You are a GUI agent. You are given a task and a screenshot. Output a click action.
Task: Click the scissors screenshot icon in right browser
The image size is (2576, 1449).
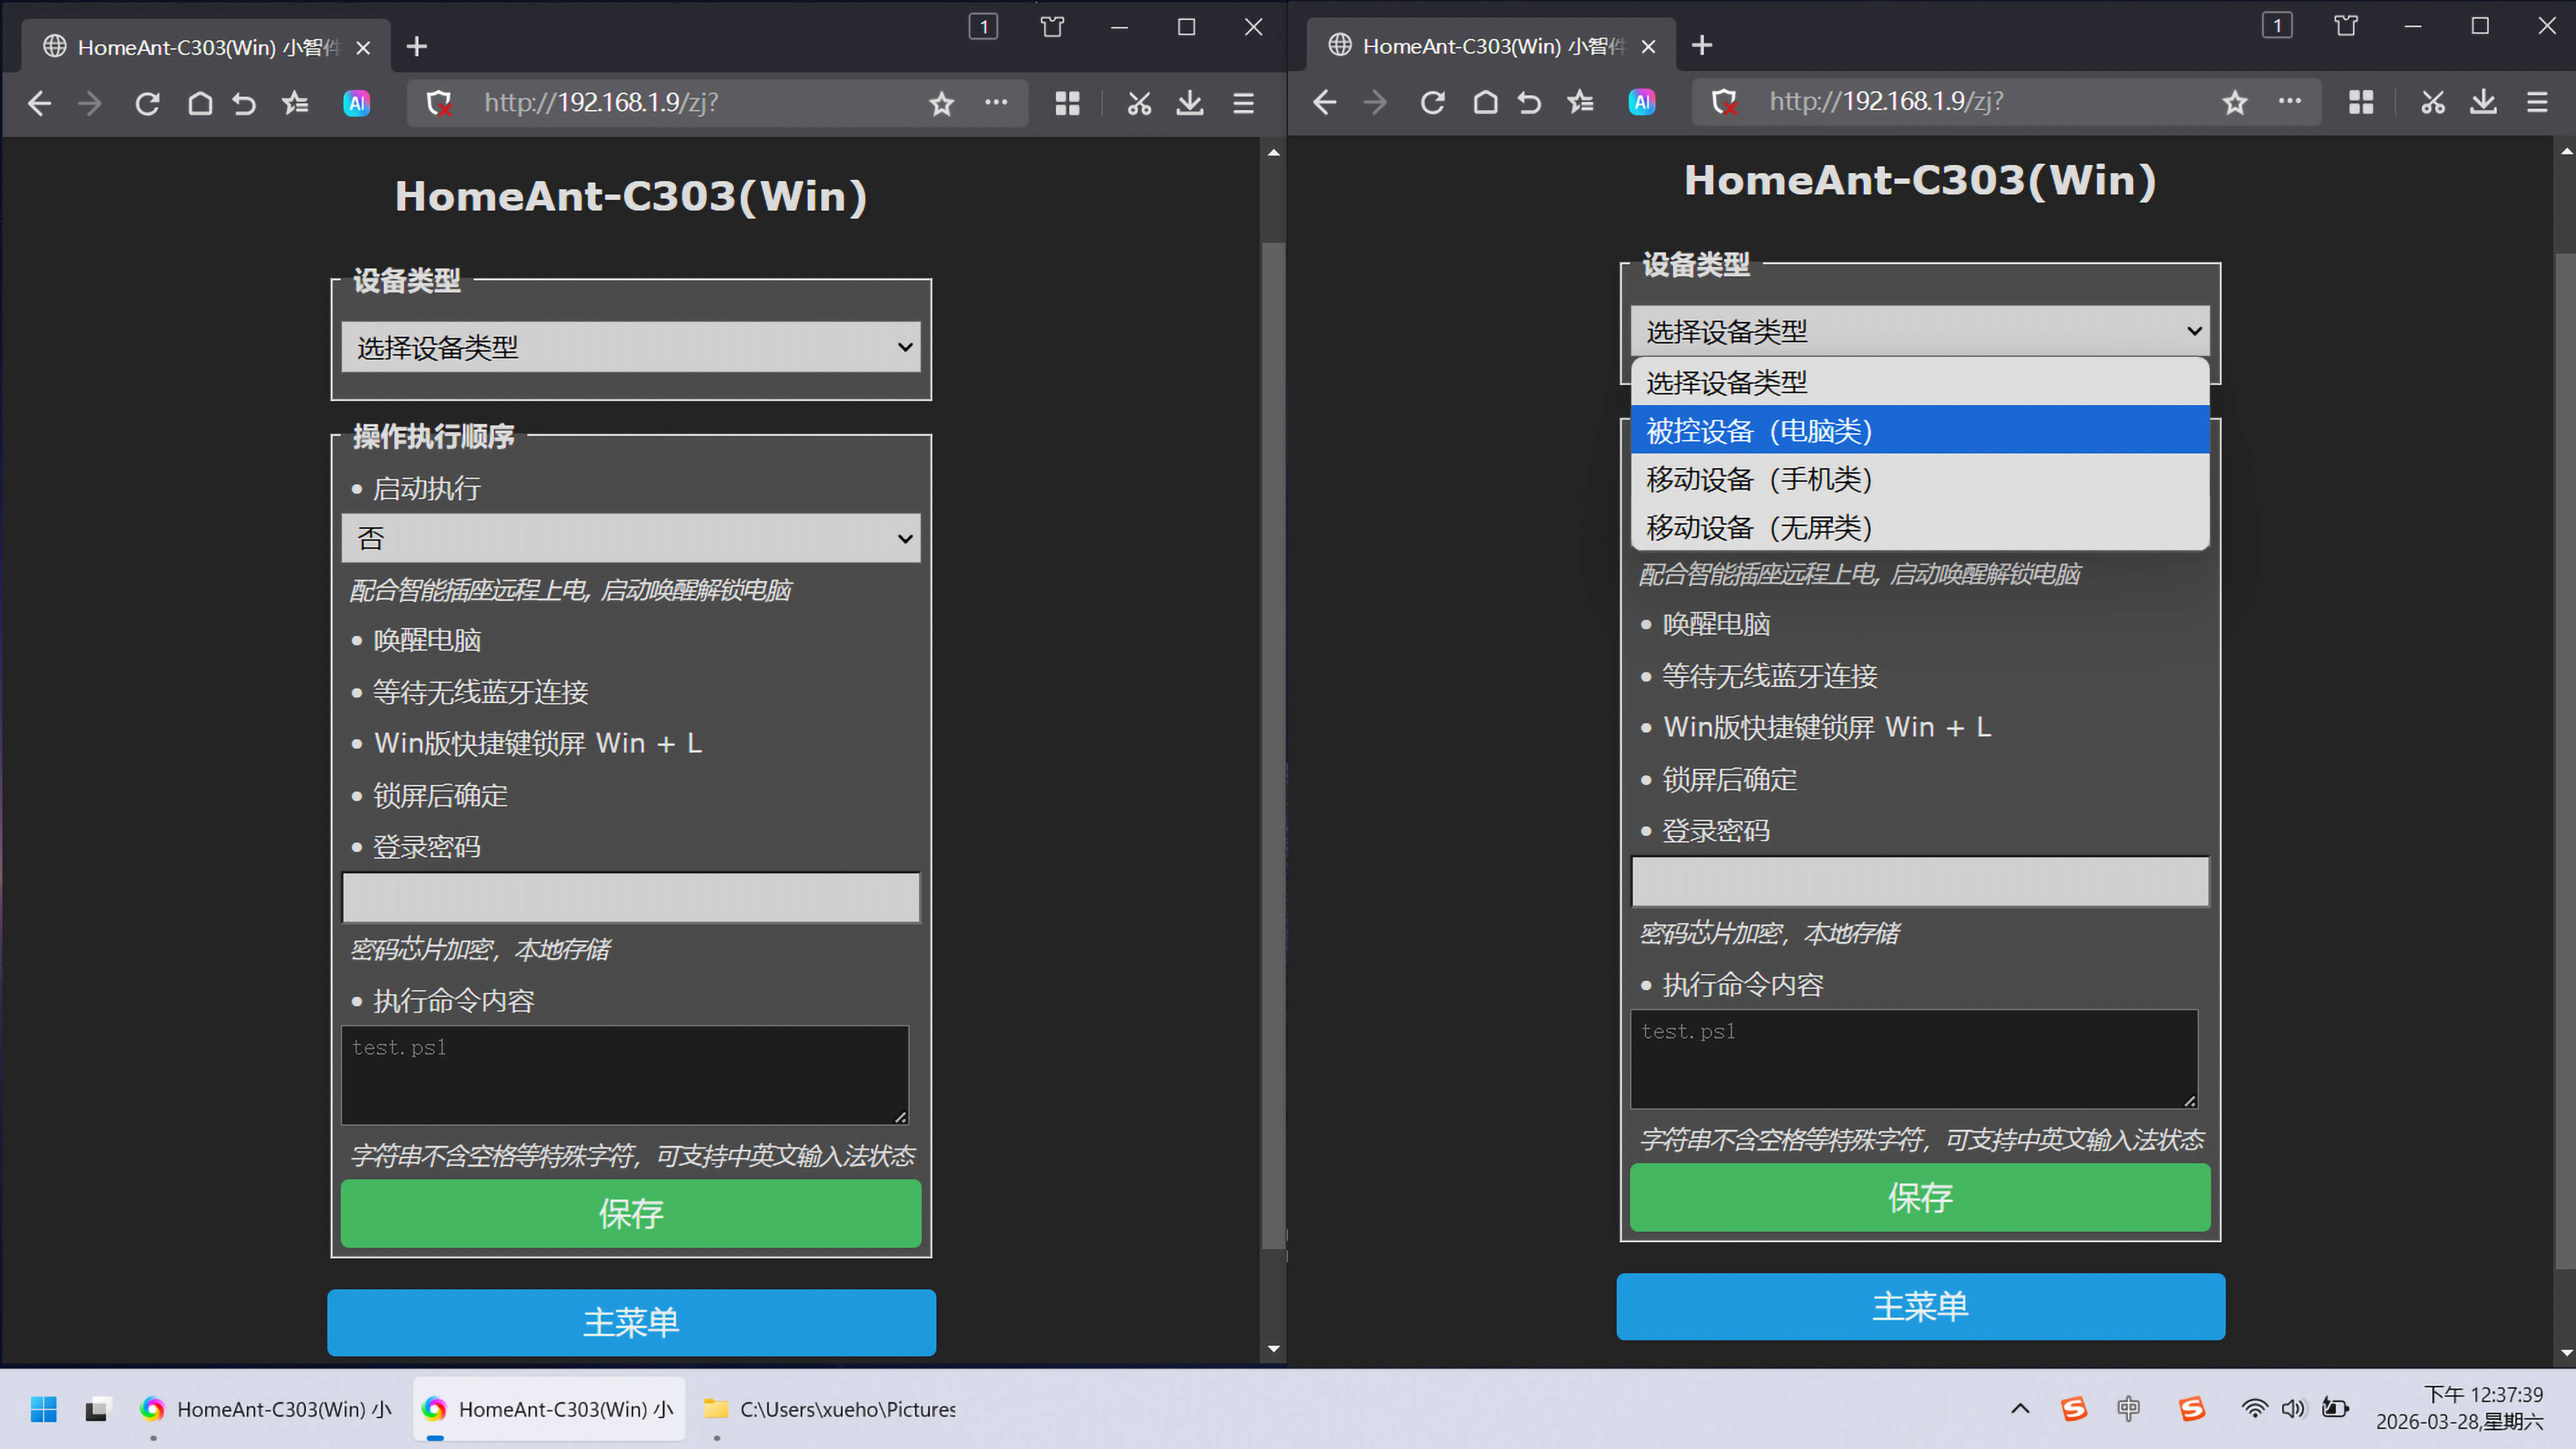click(x=2432, y=102)
